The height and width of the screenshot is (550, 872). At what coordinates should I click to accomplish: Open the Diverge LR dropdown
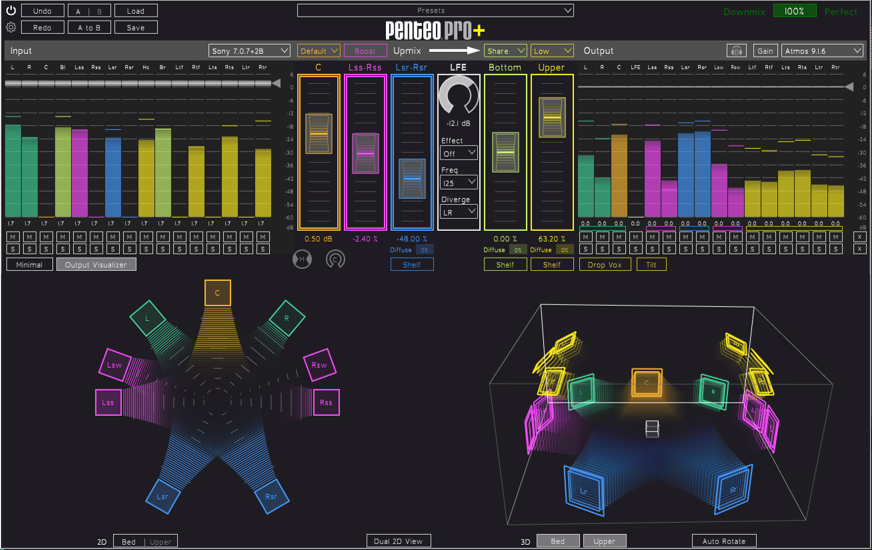[459, 212]
